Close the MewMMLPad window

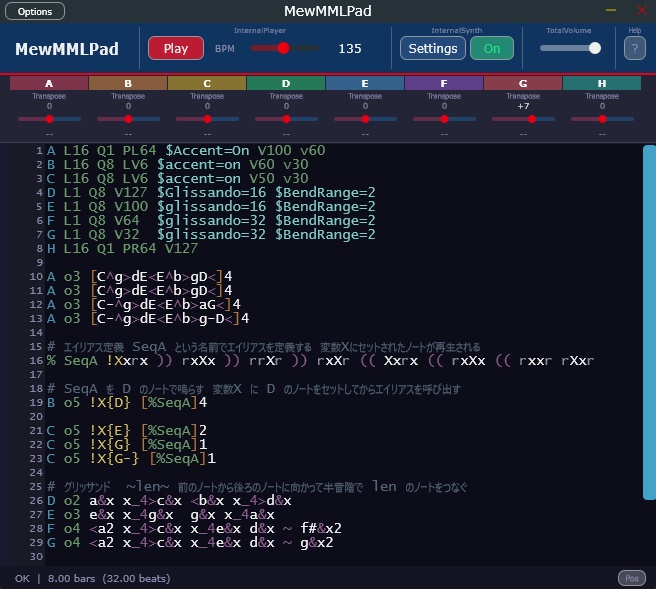coord(642,10)
